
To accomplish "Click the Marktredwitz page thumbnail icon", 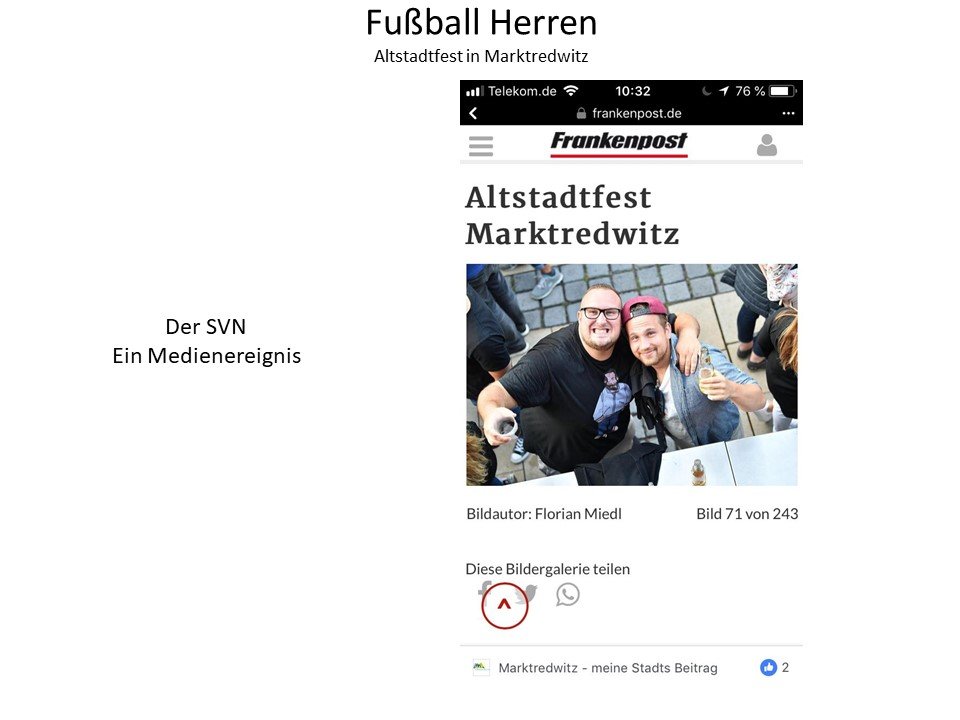I will click(x=481, y=667).
